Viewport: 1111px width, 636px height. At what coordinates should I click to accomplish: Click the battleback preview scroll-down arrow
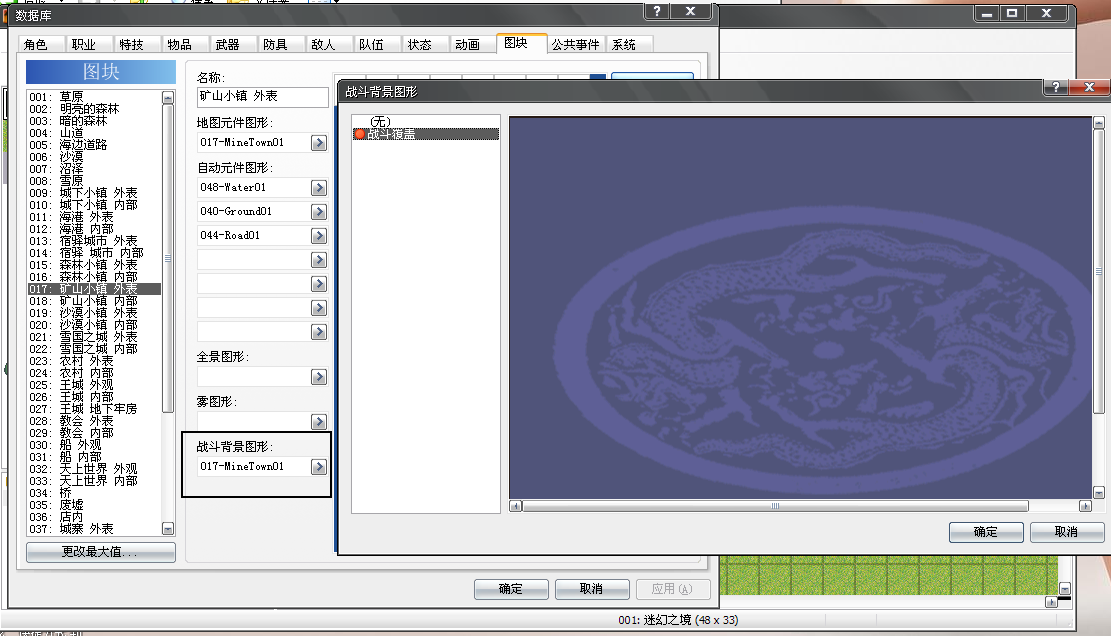pos(1099,493)
